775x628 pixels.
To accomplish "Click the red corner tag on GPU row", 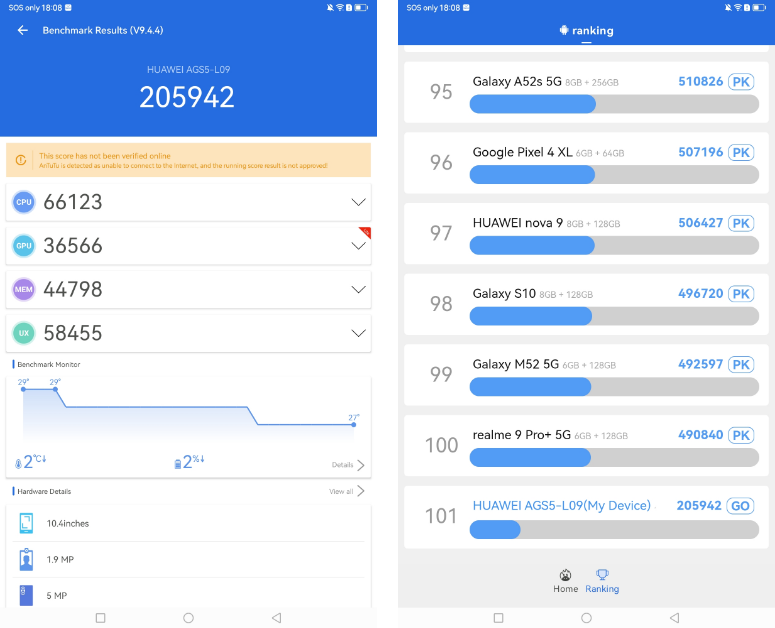I will coord(365,232).
